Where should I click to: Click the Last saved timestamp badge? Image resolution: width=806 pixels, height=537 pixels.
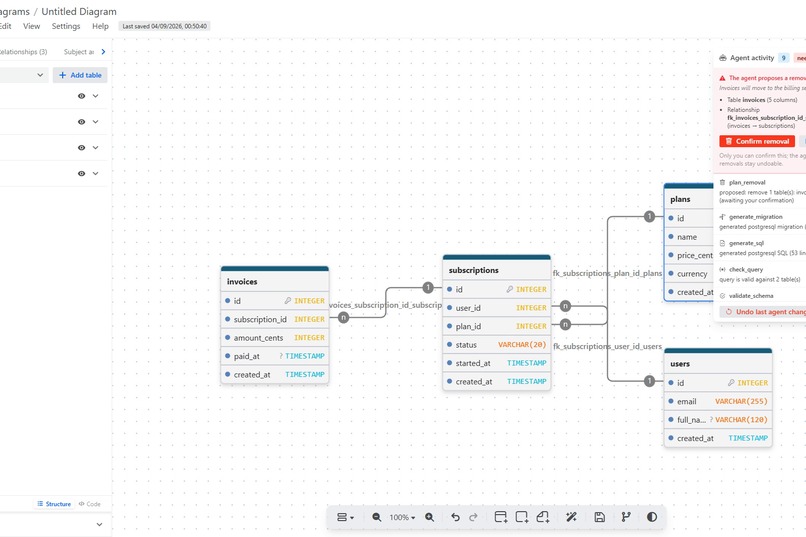pos(164,26)
